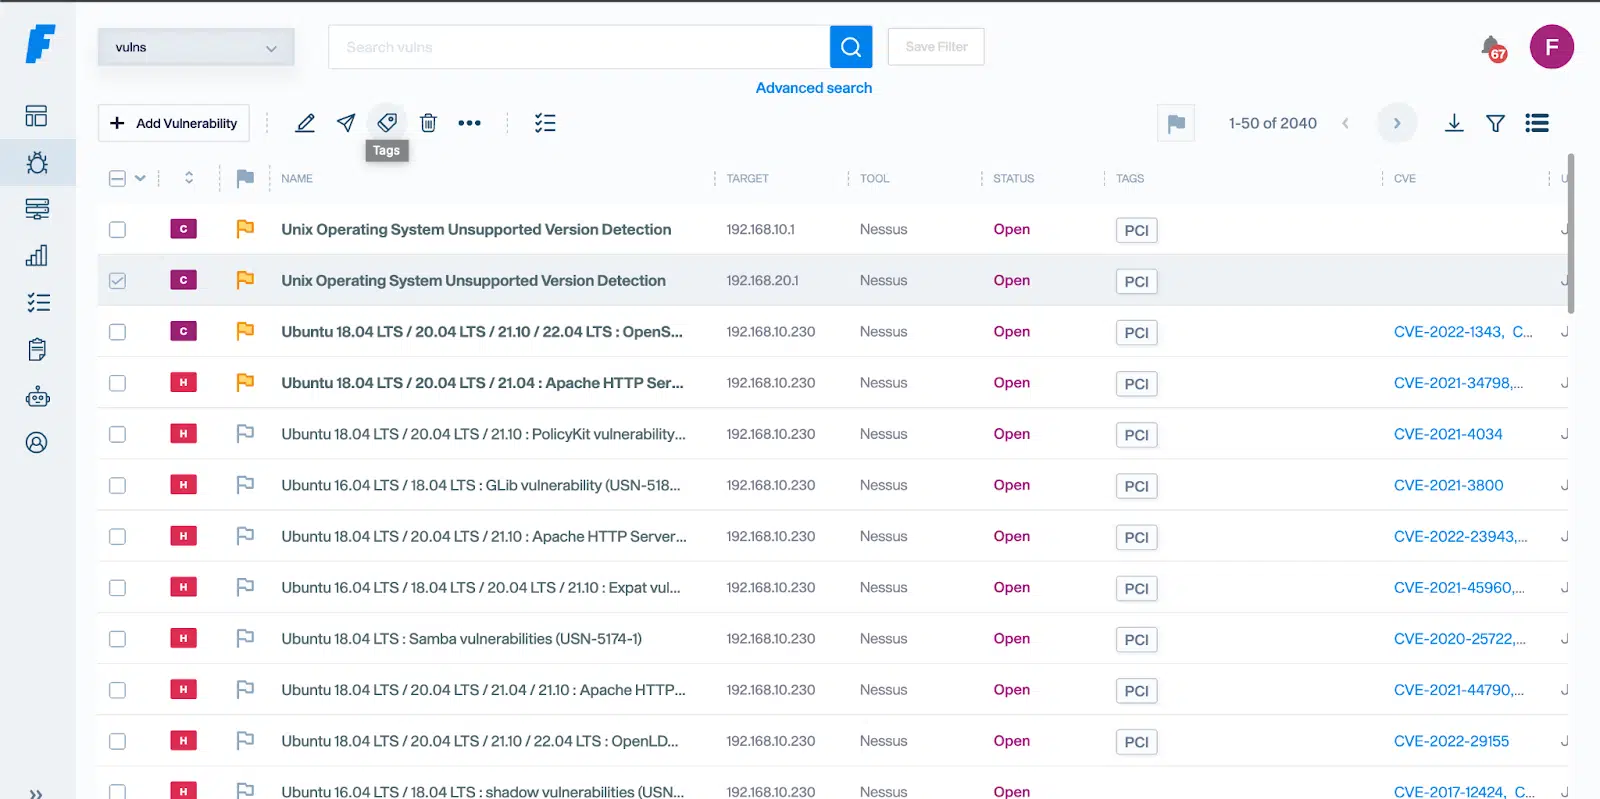Toggle flag on GLib vulnerability row

pos(245,485)
